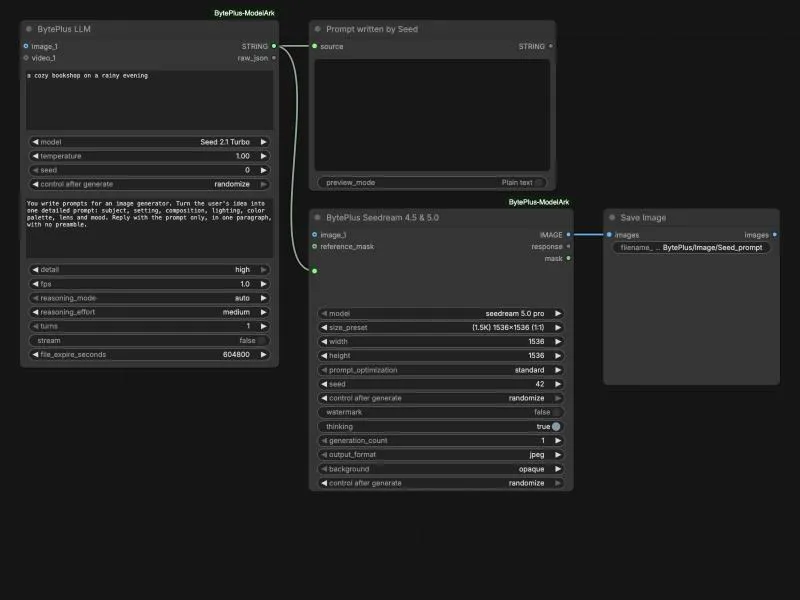Screen dimensions: 800x600
Task: Increase width value with right arrow
Action: (558, 341)
